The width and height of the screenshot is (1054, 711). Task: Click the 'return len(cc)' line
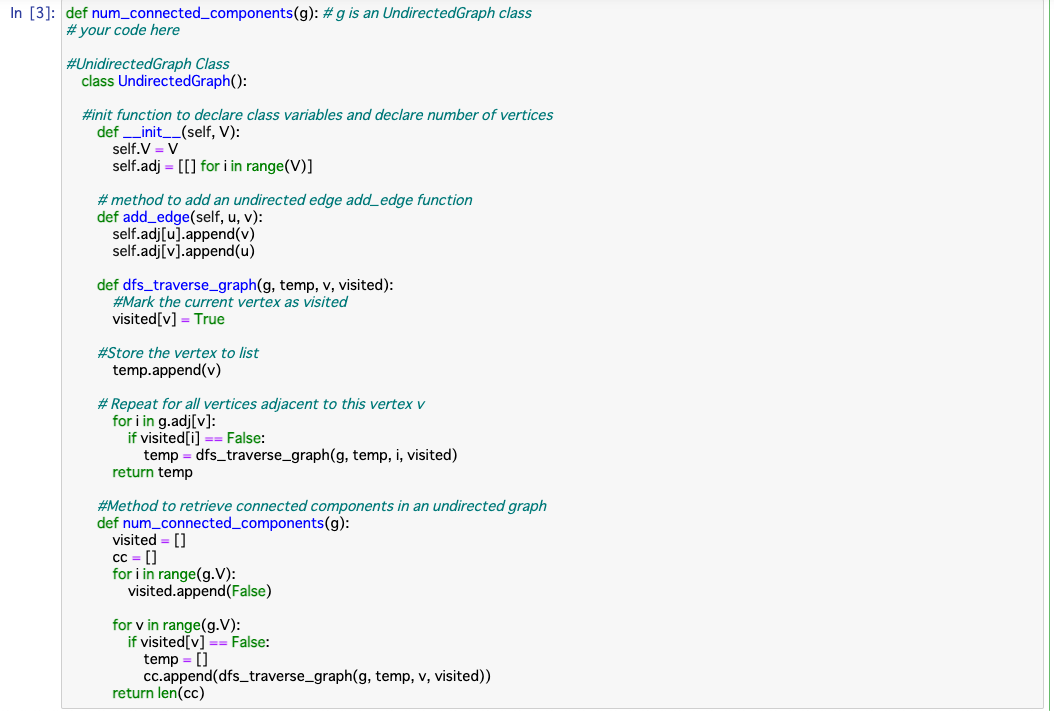tap(159, 694)
